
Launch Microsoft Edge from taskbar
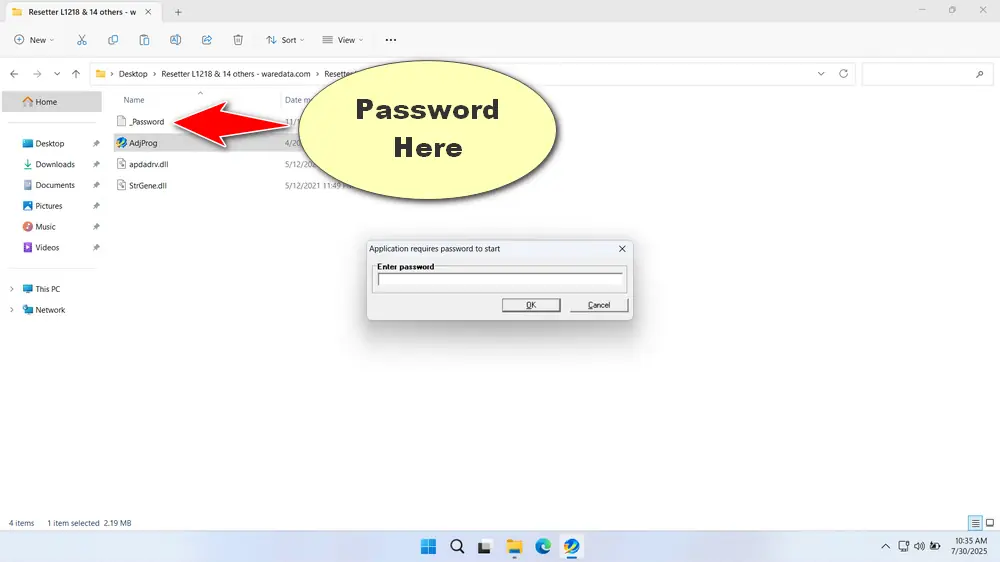(x=543, y=547)
